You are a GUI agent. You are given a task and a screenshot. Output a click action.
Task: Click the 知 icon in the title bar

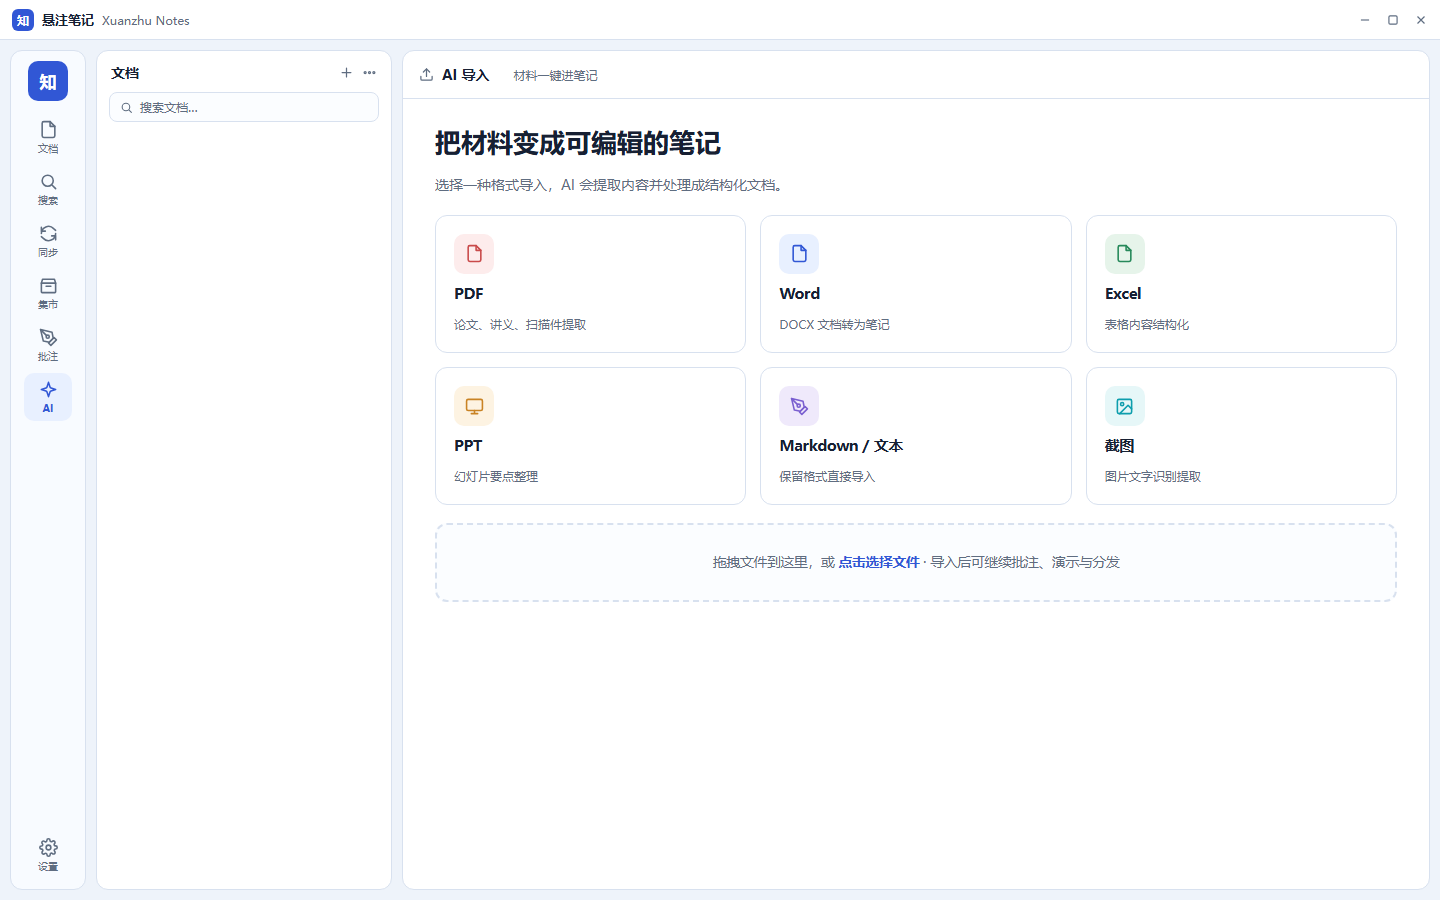tap(23, 20)
